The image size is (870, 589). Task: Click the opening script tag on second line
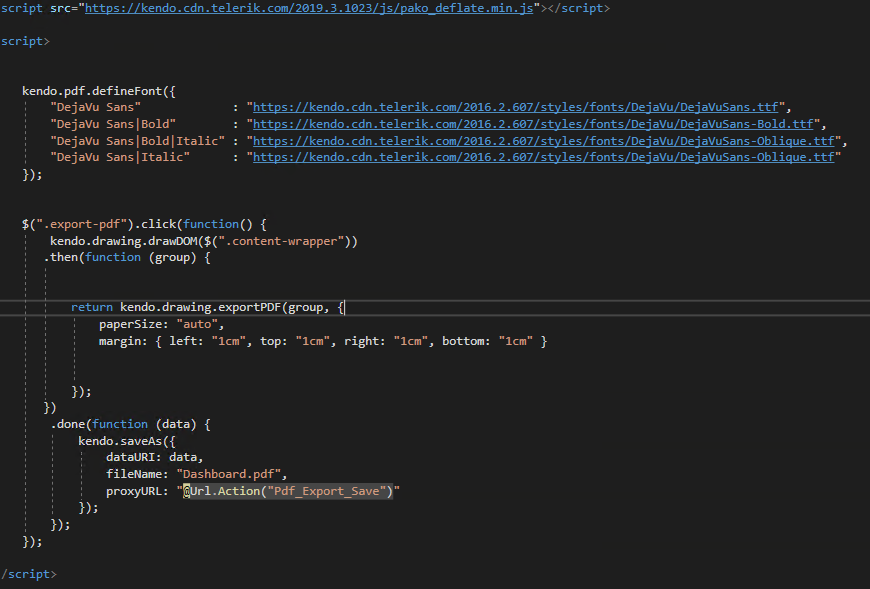[25, 41]
